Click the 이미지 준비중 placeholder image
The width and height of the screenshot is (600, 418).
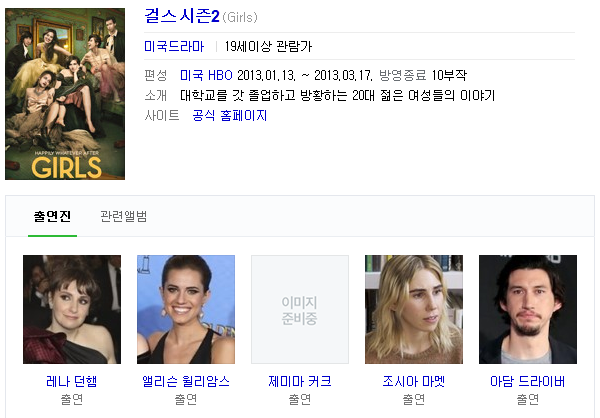point(300,309)
